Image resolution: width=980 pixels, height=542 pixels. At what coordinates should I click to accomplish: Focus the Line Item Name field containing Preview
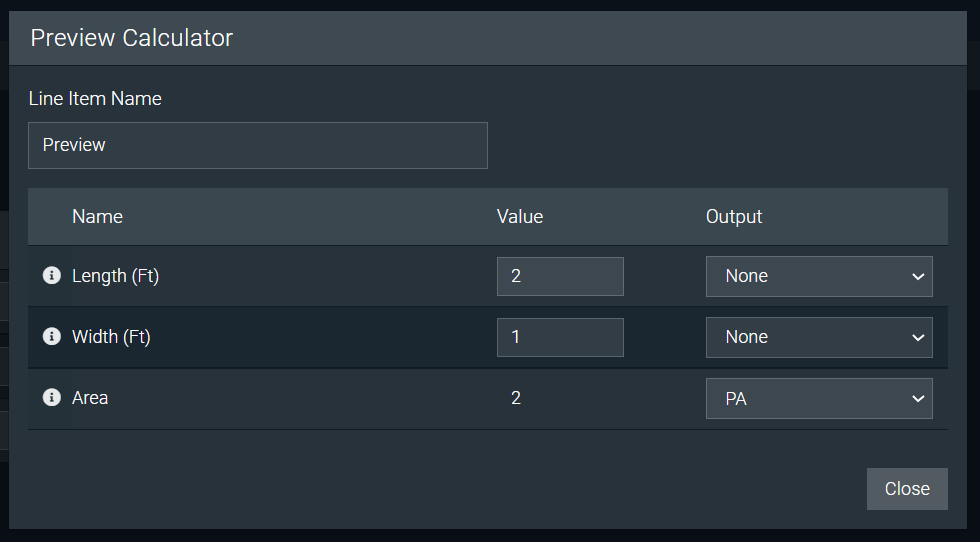pos(258,146)
